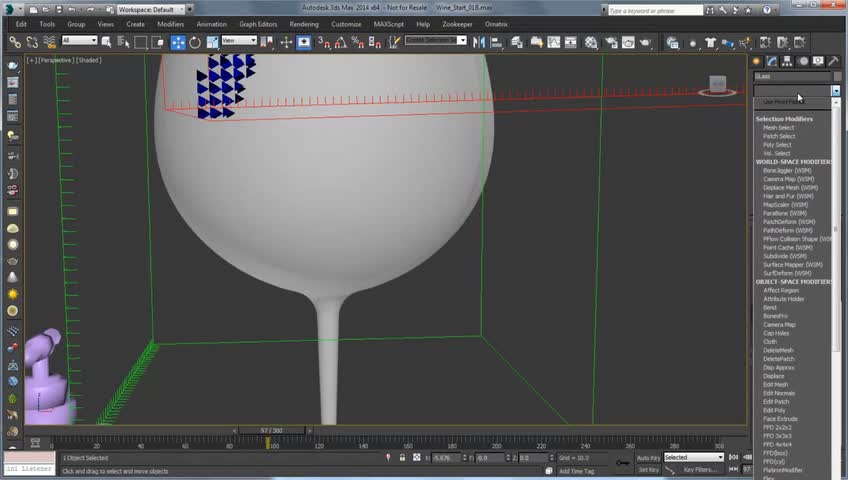Click the Set Key button
Viewport: 848px width, 480px height.
[648, 470]
